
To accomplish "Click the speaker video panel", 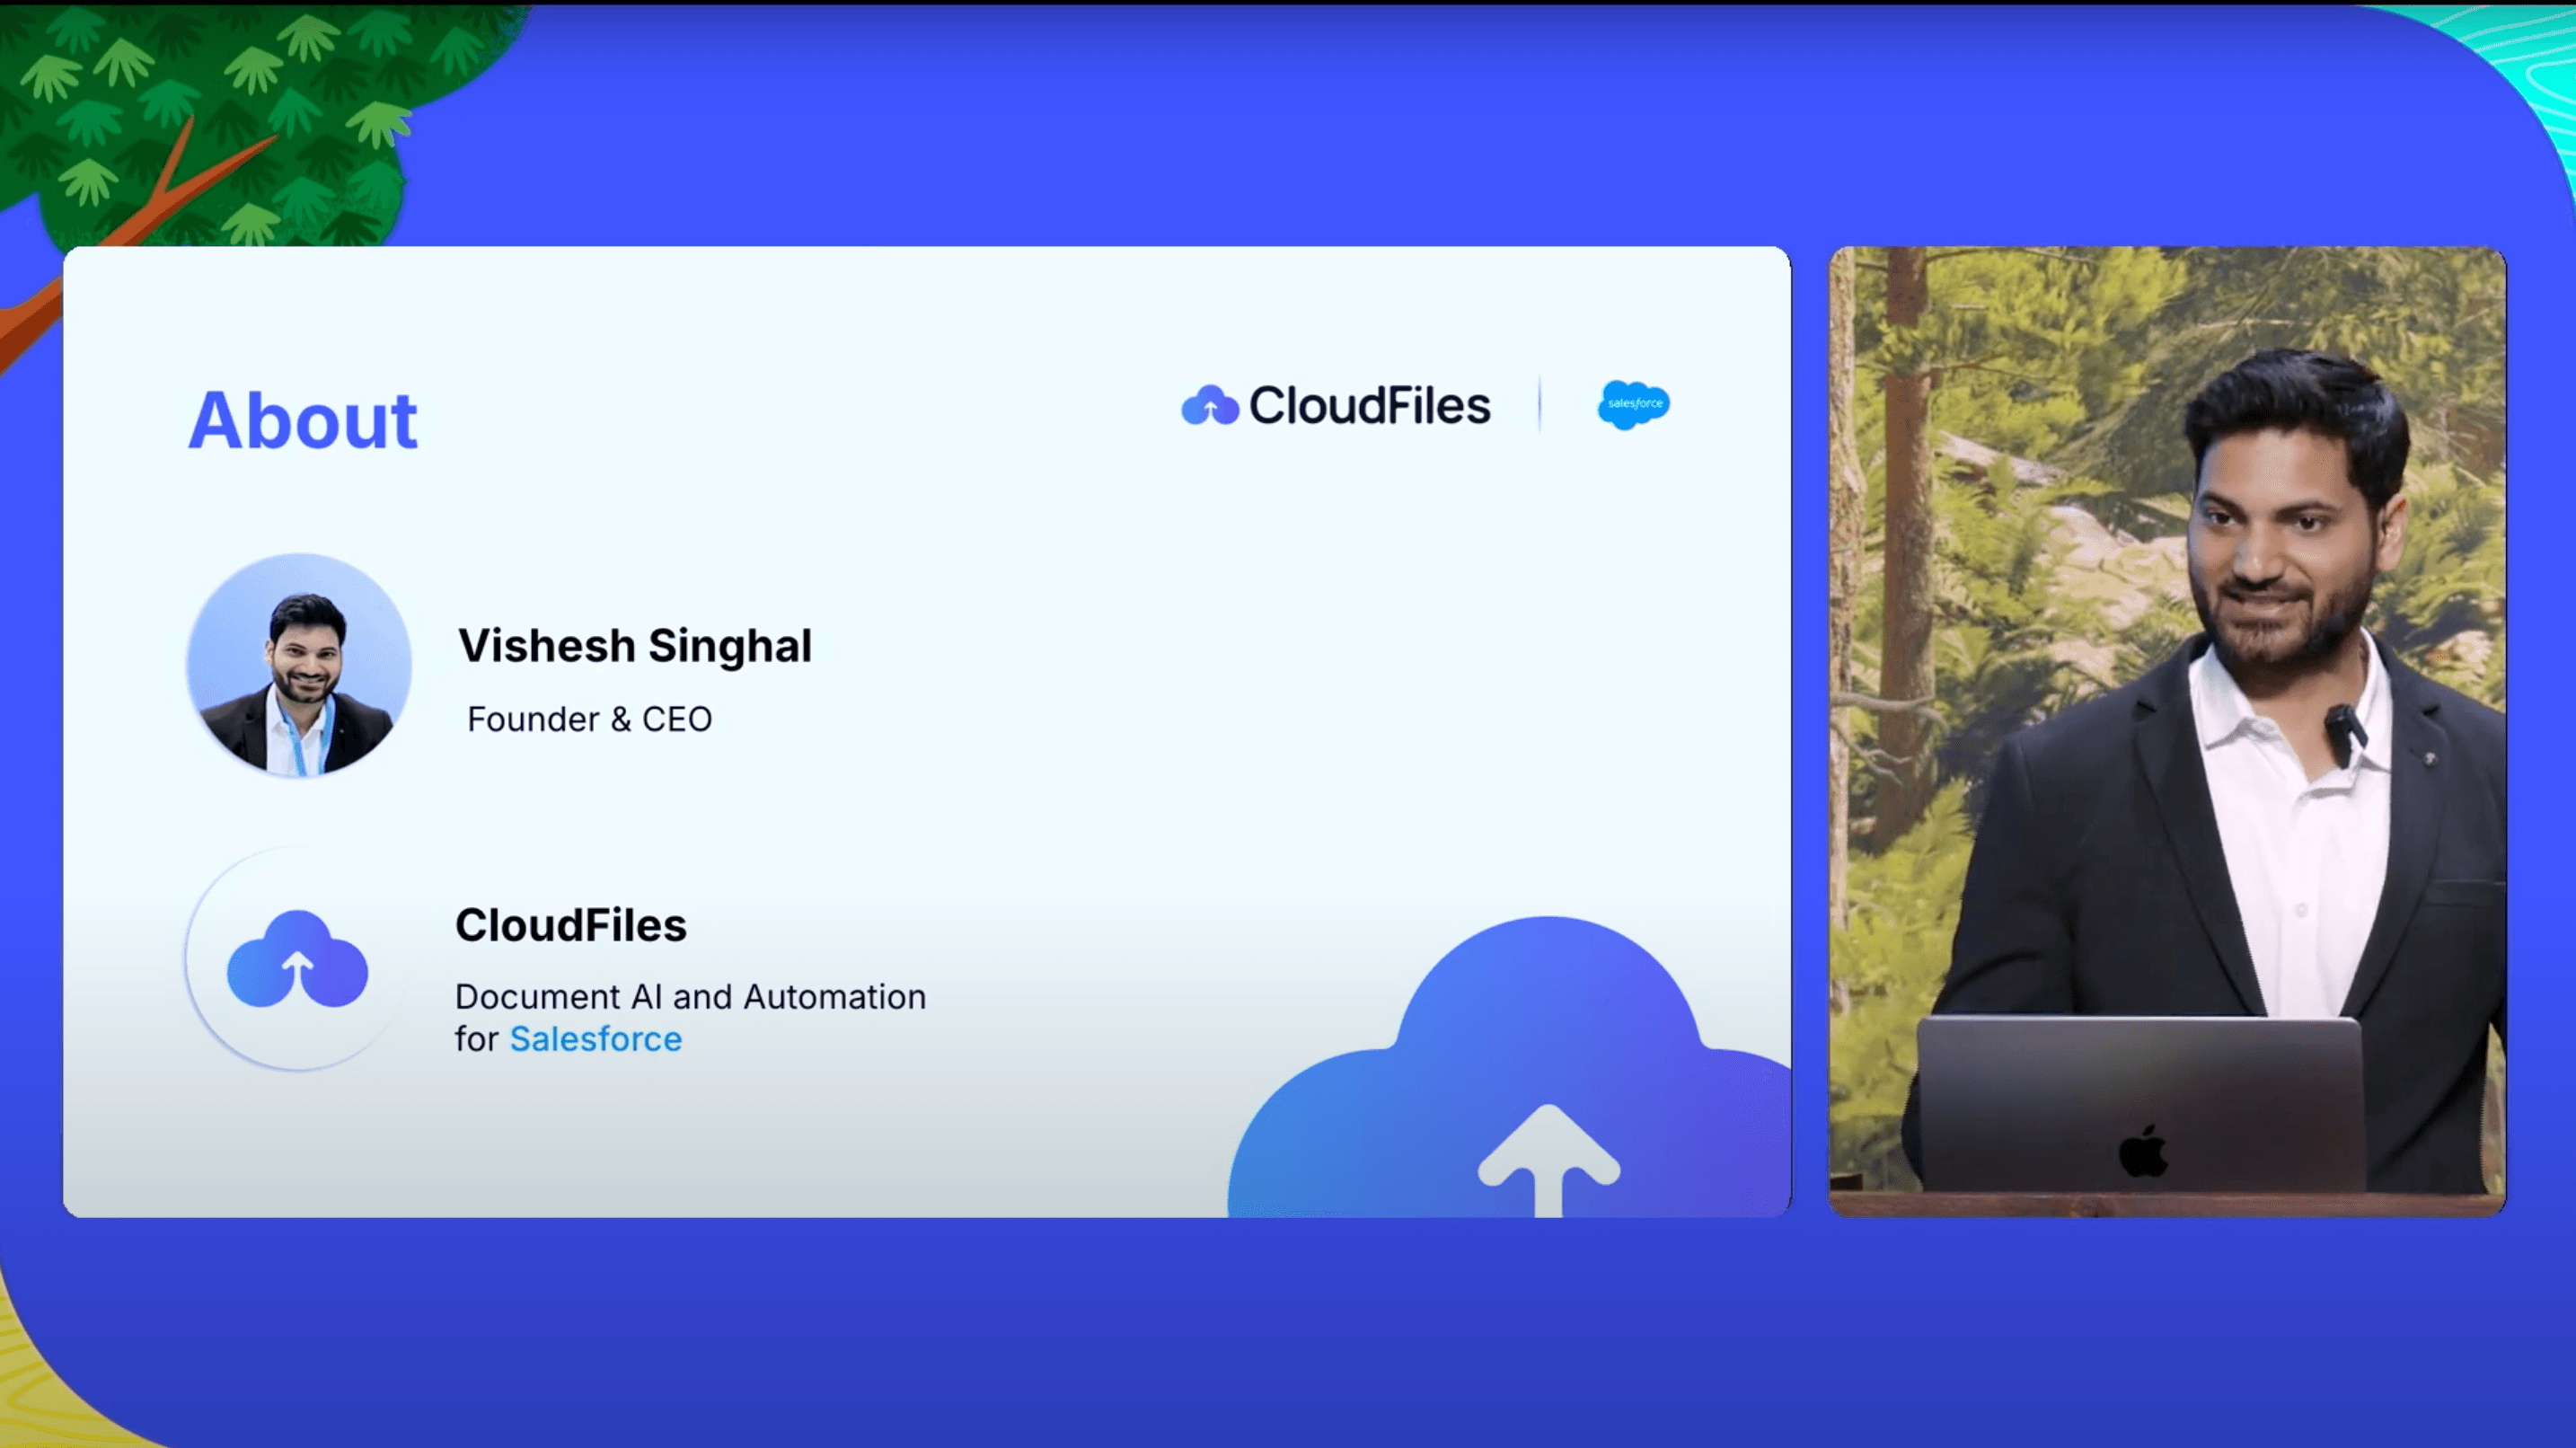I will pyautogui.click(x=2167, y=731).
